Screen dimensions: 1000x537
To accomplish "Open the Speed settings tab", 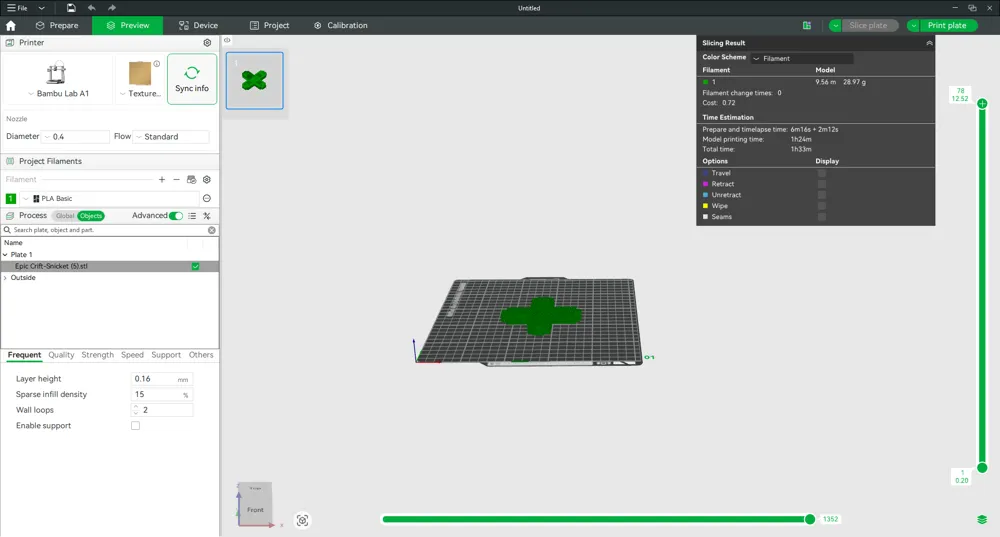I will tap(132, 355).
